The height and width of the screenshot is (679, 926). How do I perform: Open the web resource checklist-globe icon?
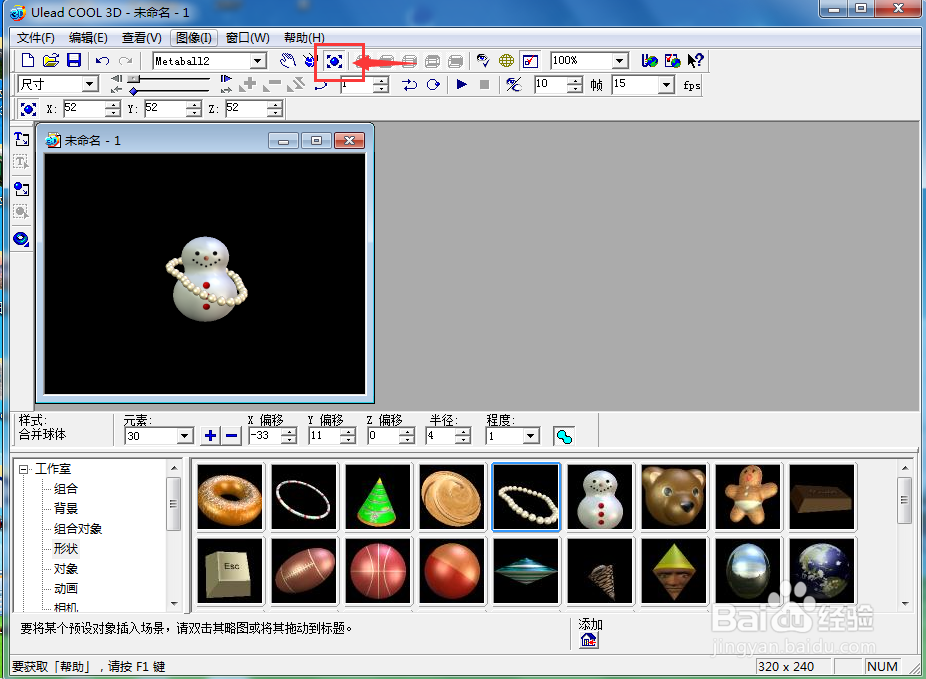673,61
